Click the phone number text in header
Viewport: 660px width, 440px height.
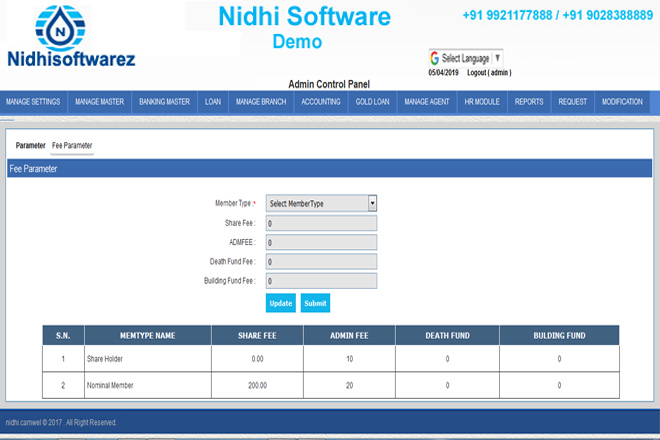[558, 15]
